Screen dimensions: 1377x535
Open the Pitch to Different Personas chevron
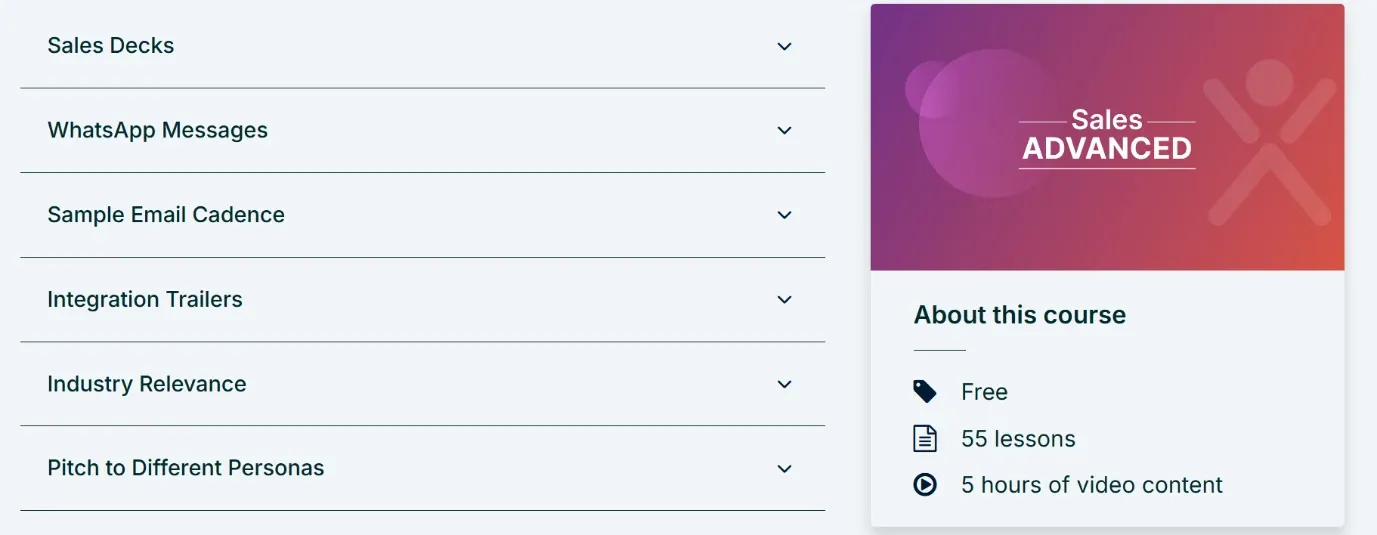pyautogui.click(x=785, y=468)
